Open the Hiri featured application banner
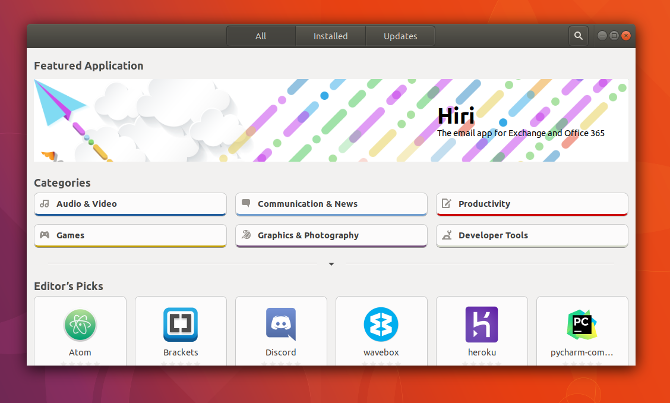The height and width of the screenshot is (403, 670). pyautogui.click(x=331, y=120)
